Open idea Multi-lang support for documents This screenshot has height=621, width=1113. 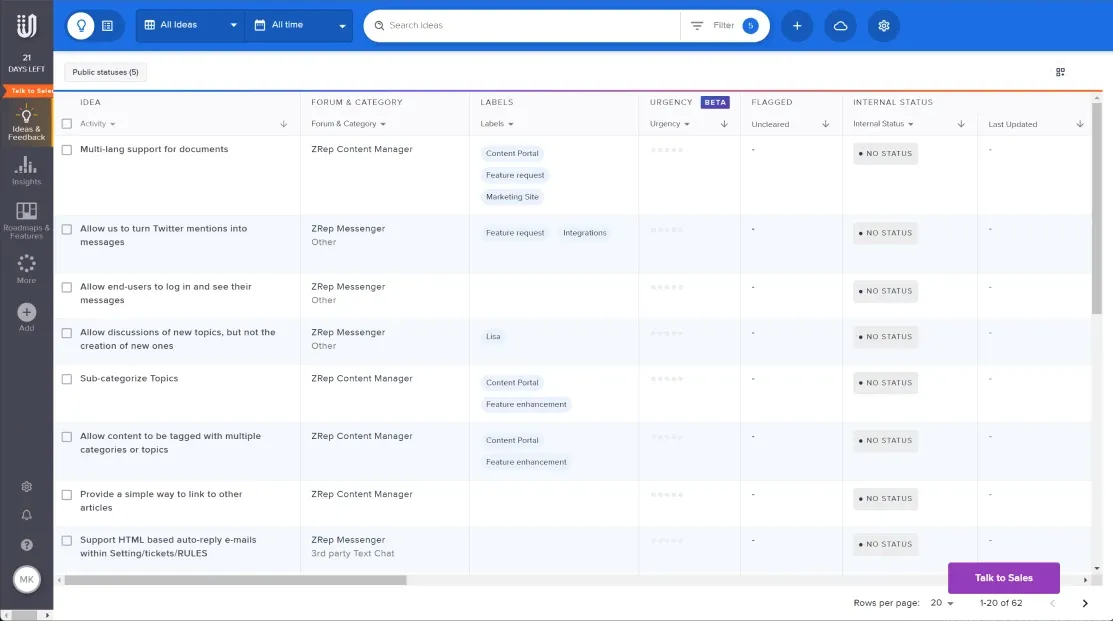tap(154, 149)
